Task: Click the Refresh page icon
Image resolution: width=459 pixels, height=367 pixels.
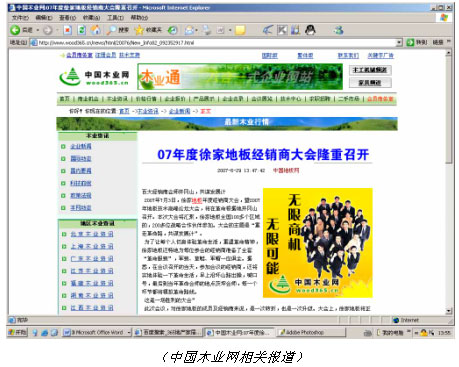Action: click(82, 30)
